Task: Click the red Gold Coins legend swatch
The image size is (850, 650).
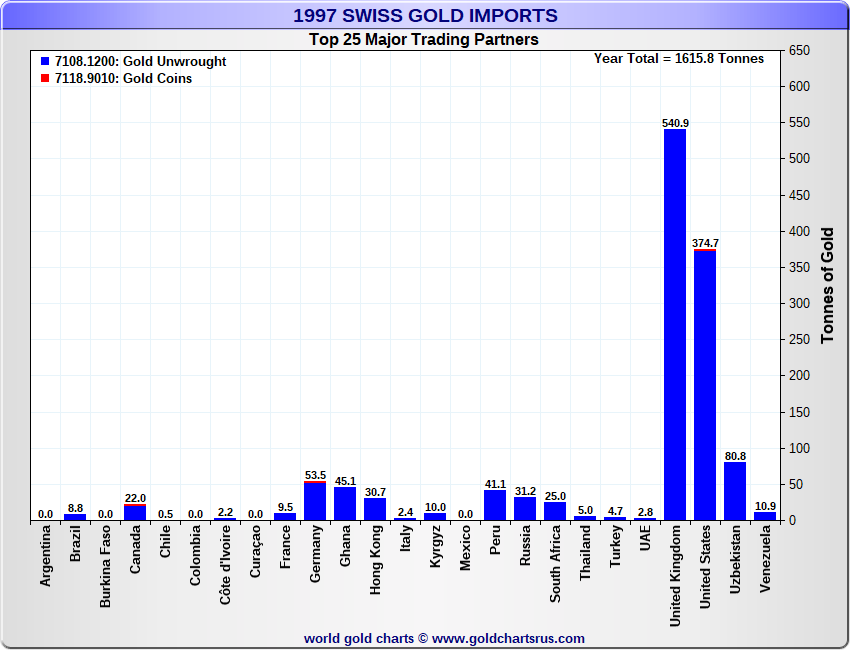Action: click(x=45, y=79)
